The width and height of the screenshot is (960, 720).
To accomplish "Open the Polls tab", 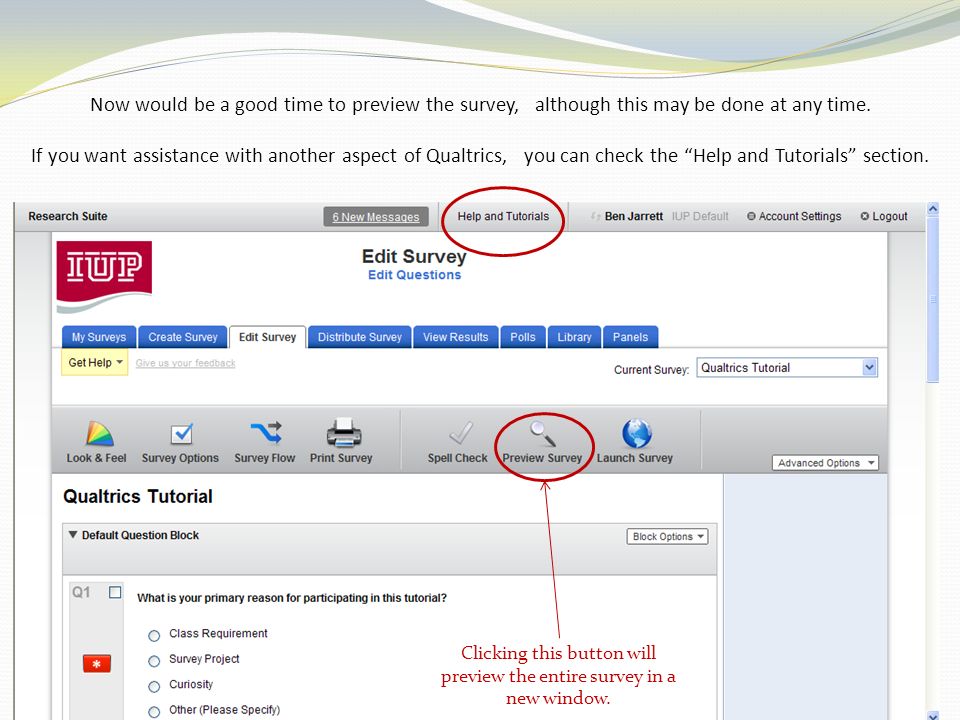I will click(523, 337).
